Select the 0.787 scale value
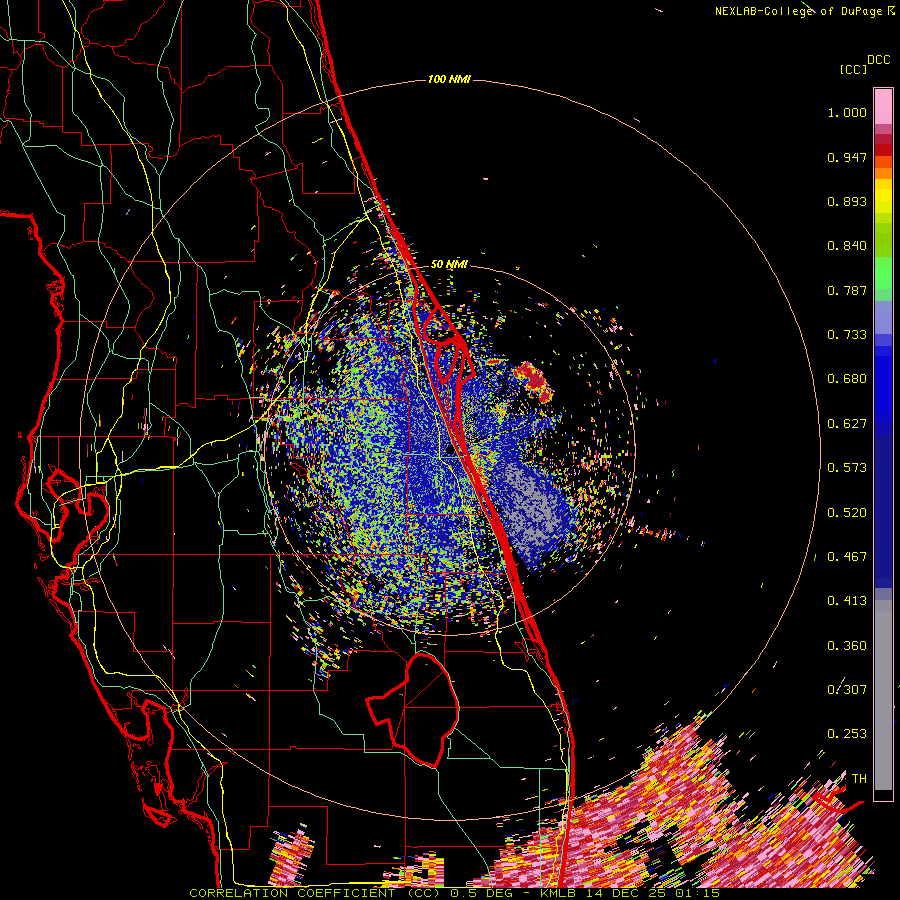The width and height of the screenshot is (900, 900). 847,290
